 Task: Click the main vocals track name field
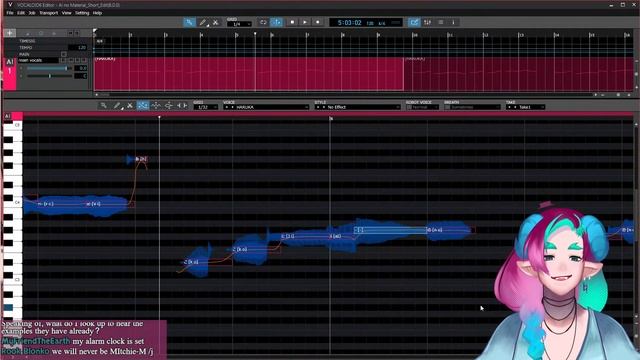pos(38,60)
